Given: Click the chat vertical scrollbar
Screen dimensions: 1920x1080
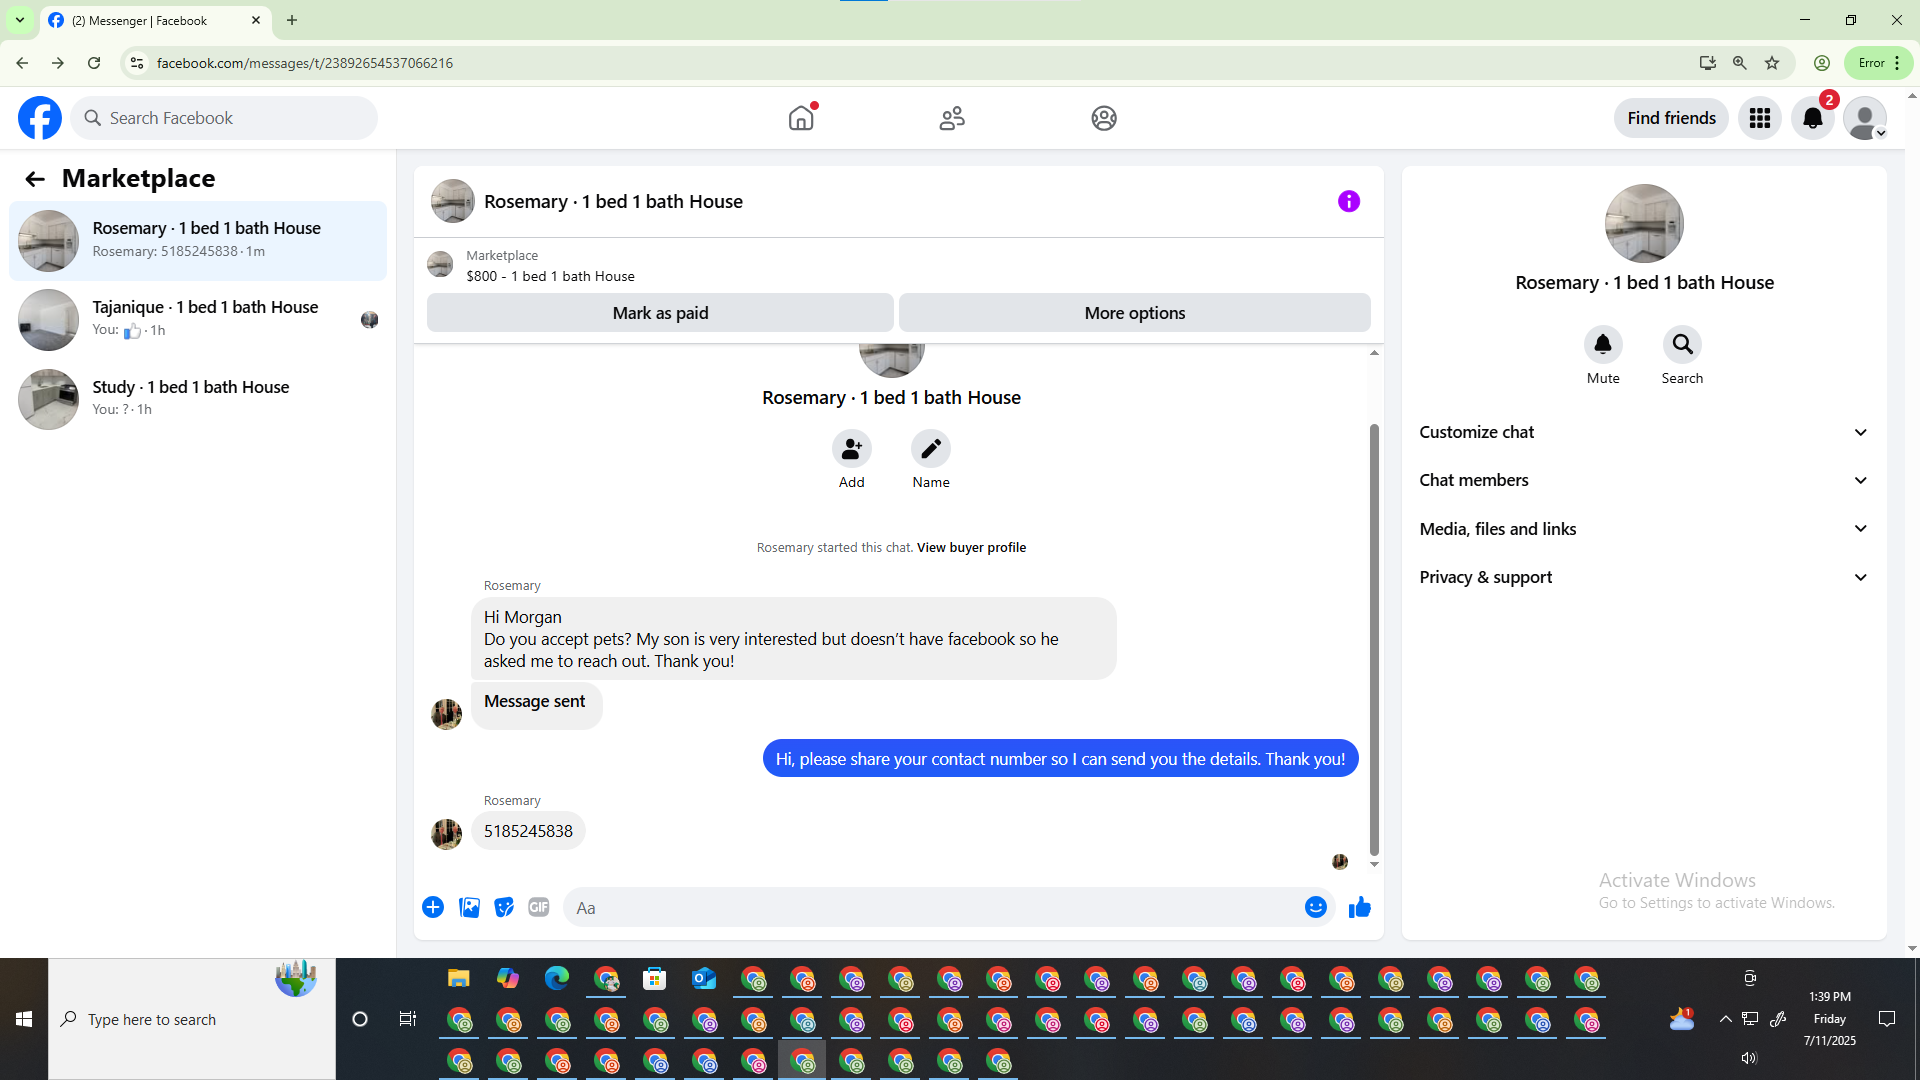Looking at the screenshot, I should pos(1374,640).
